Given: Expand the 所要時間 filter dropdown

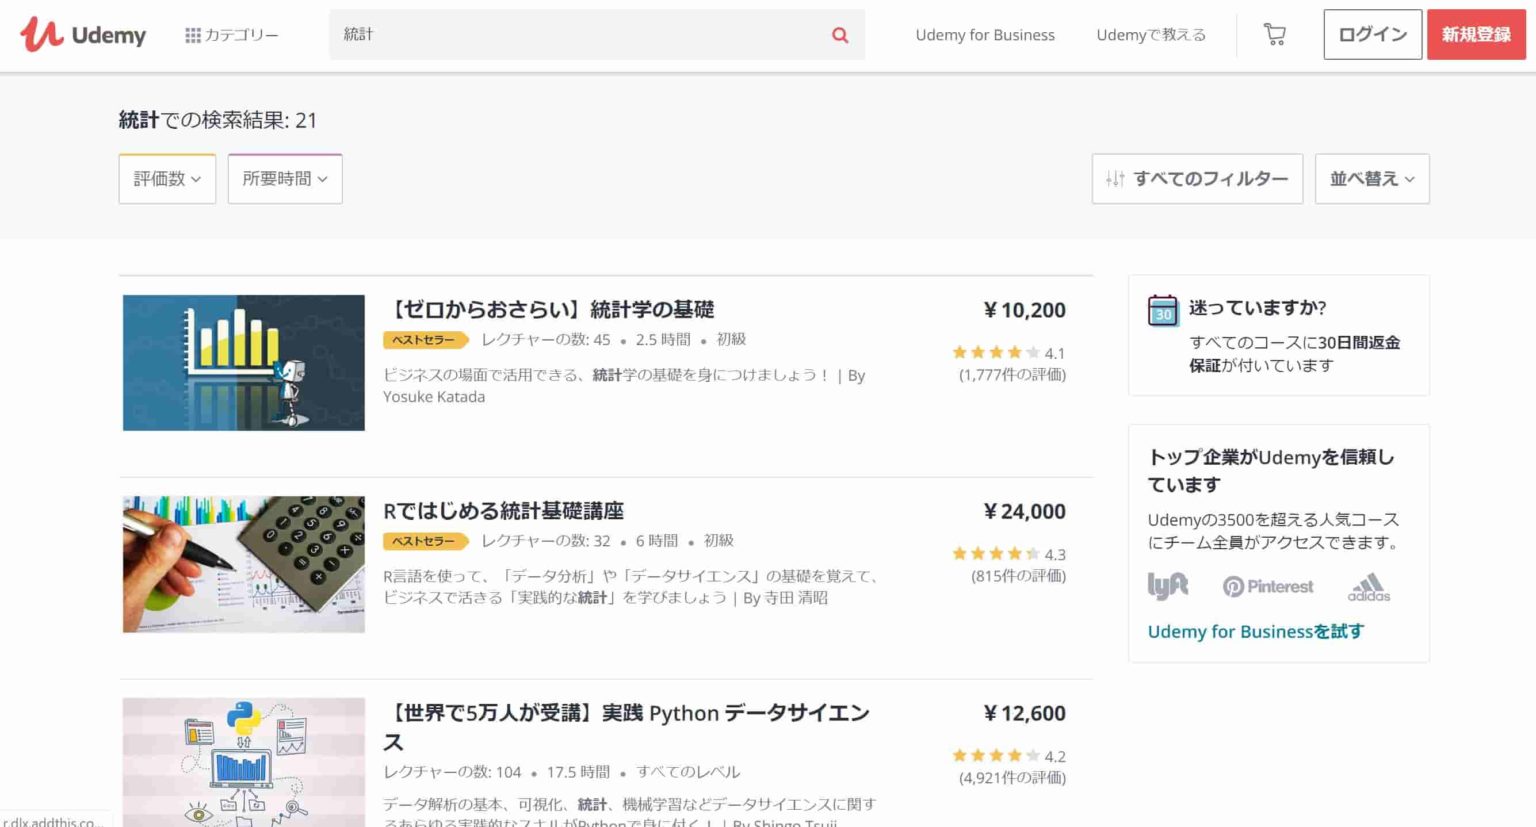Looking at the screenshot, I should [285, 179].
